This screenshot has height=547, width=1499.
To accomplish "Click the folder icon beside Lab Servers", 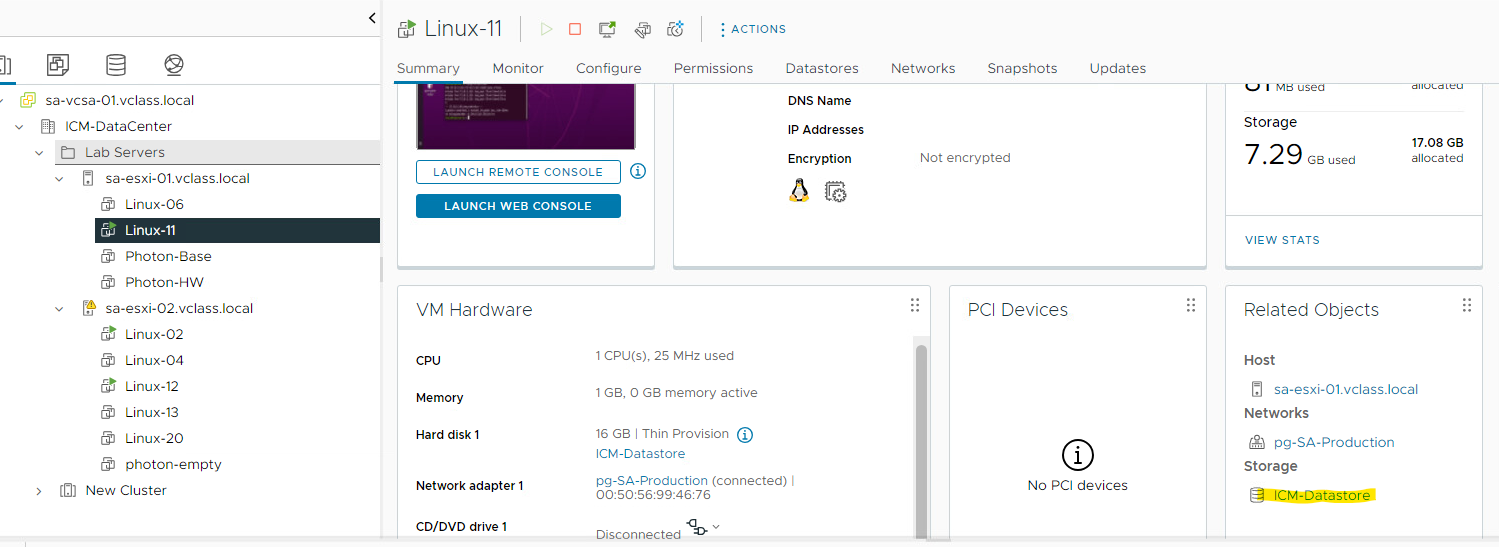I will [x=68, y=152].
